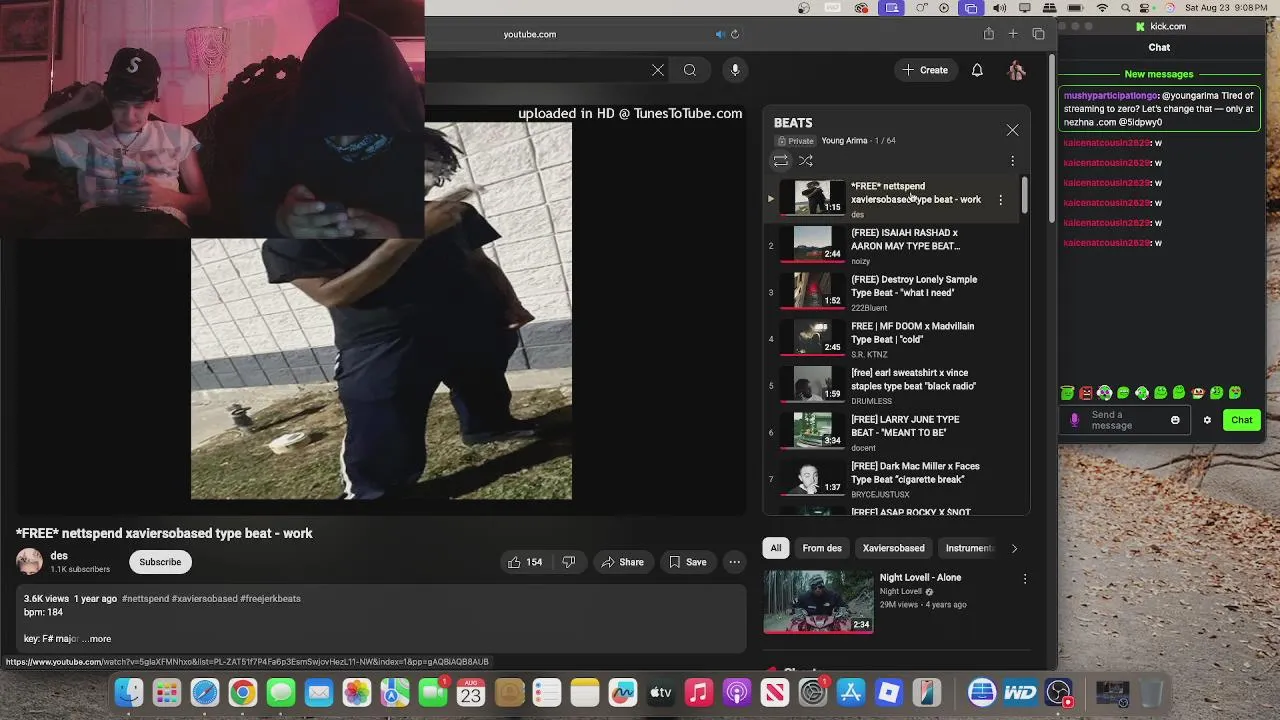Screen dimensions: 1280x720
Task: Open Spotlight search in menu bar
Action: point(1123,8)
